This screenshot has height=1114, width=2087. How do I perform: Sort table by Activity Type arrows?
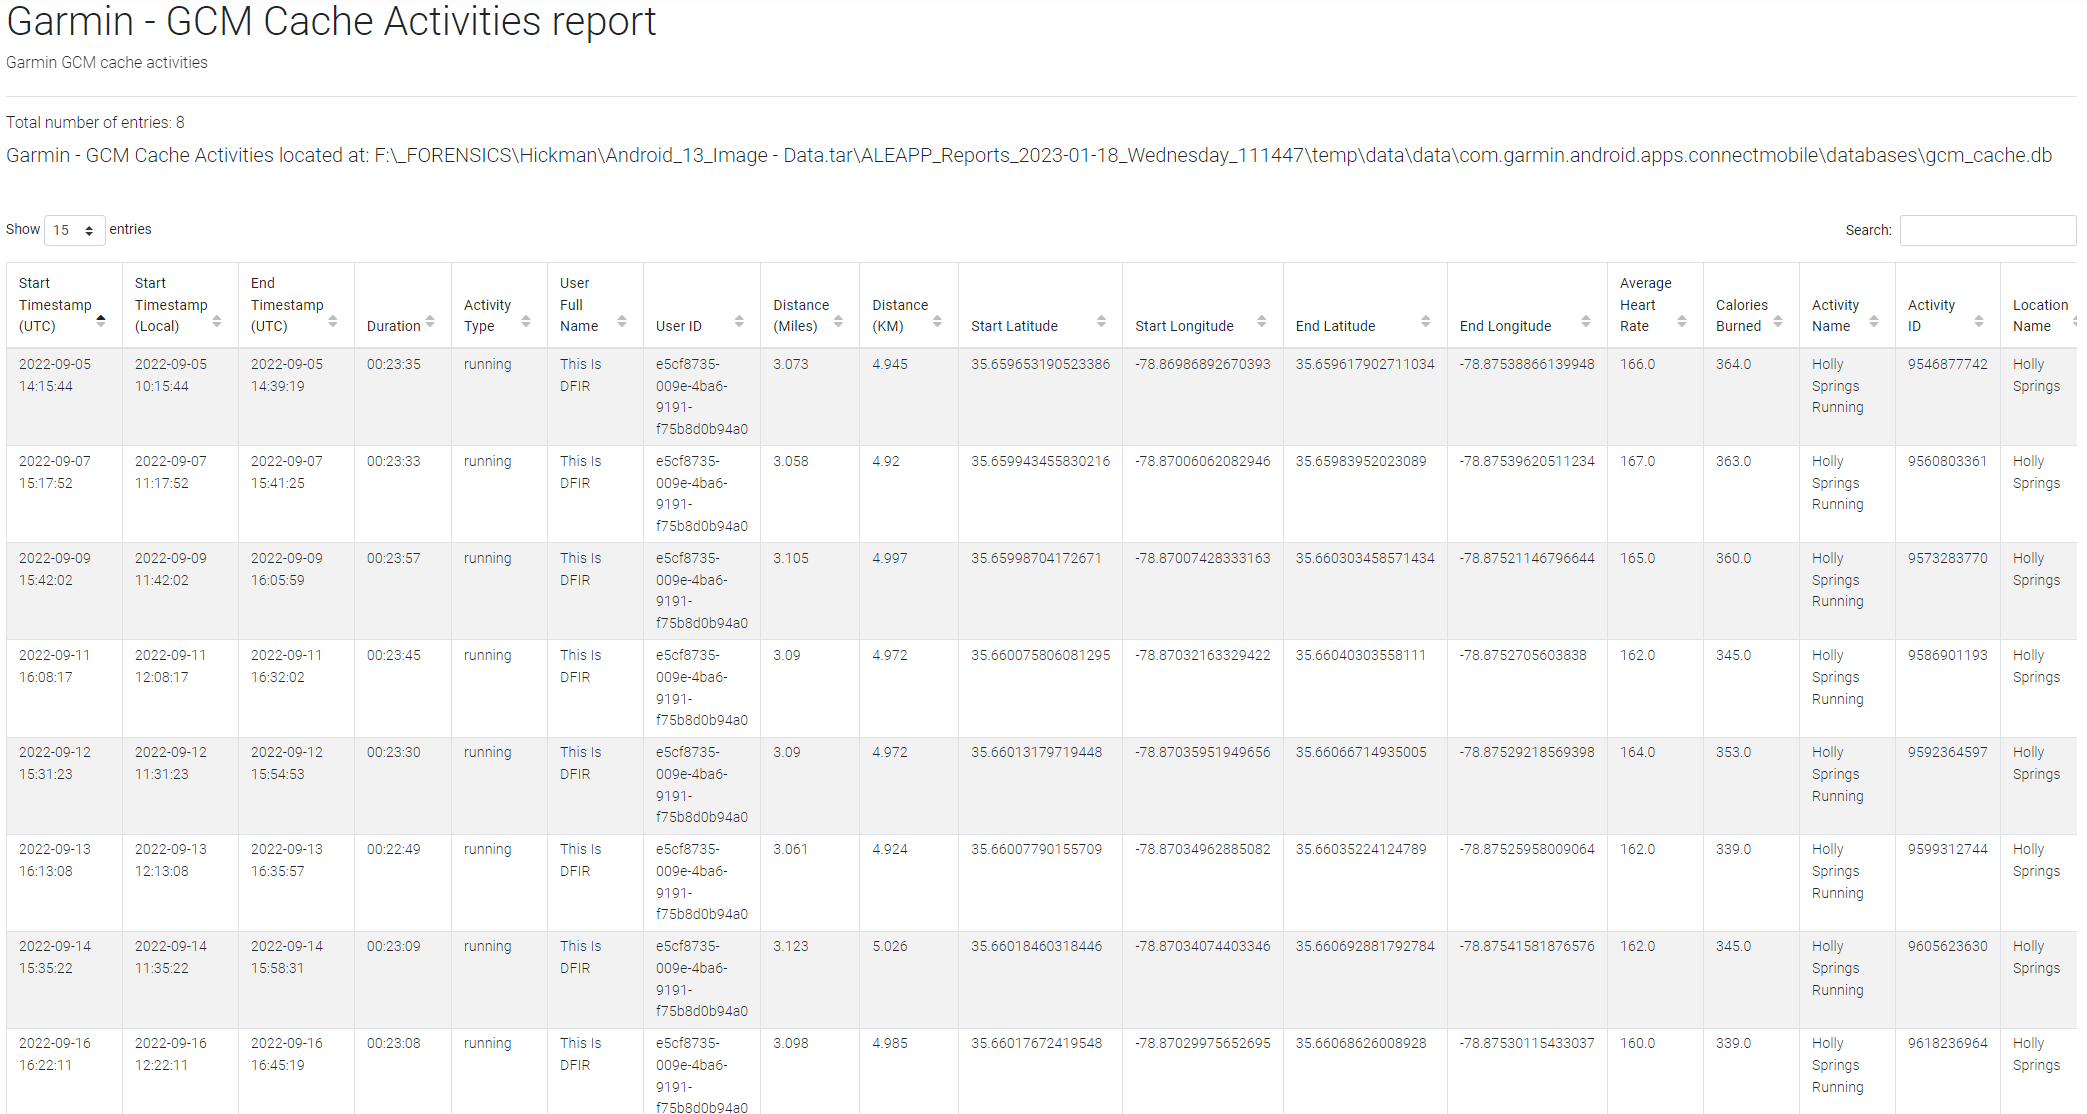pyautogui.click(x=526, y=321)
